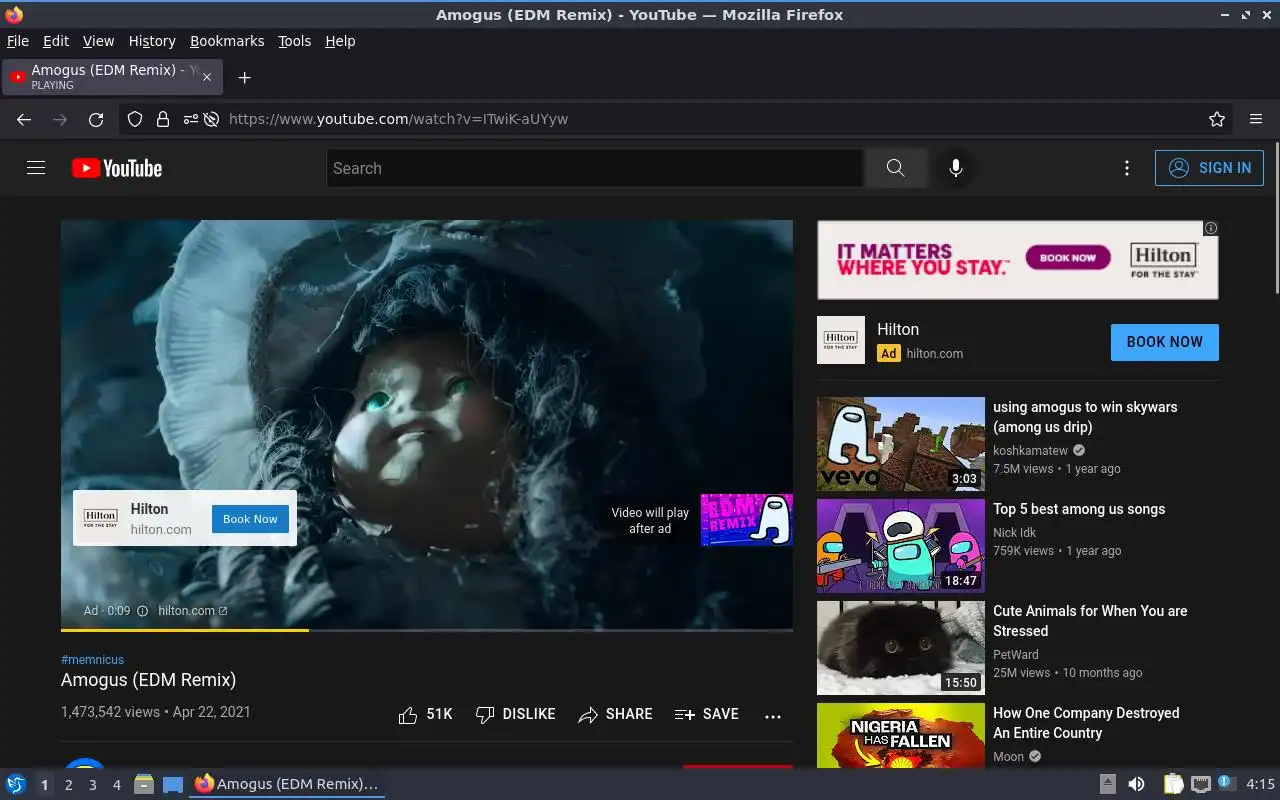
Task: Click the SIGN IN button
Action: click(1209, 168)
